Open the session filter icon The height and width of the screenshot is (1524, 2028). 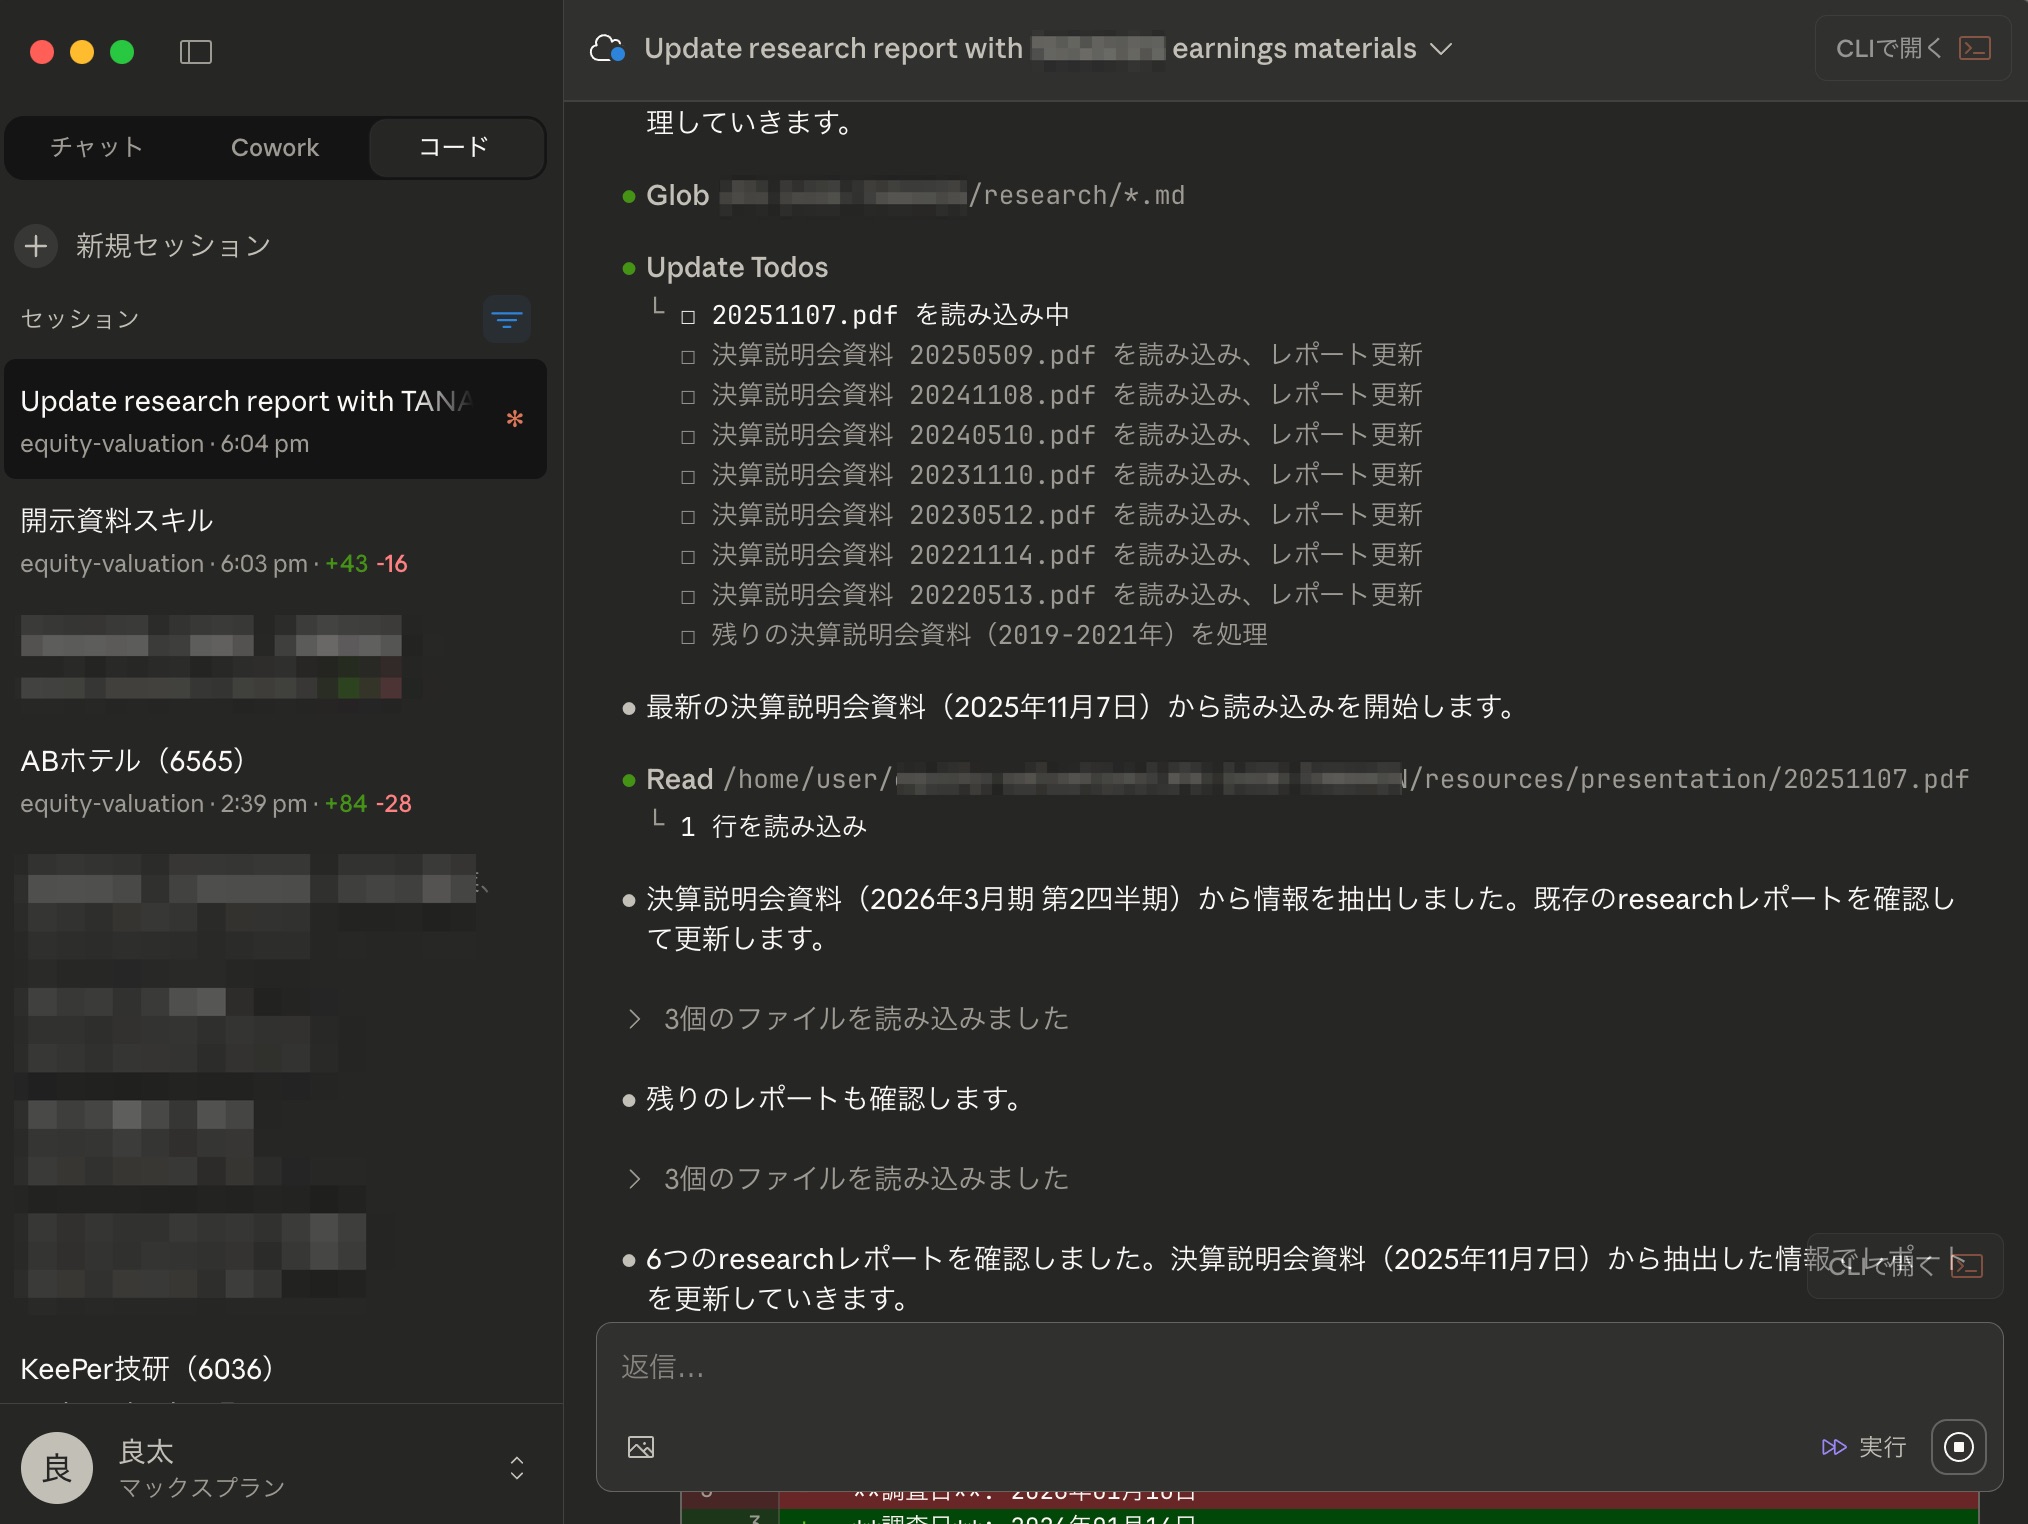[x=506, y=319]
